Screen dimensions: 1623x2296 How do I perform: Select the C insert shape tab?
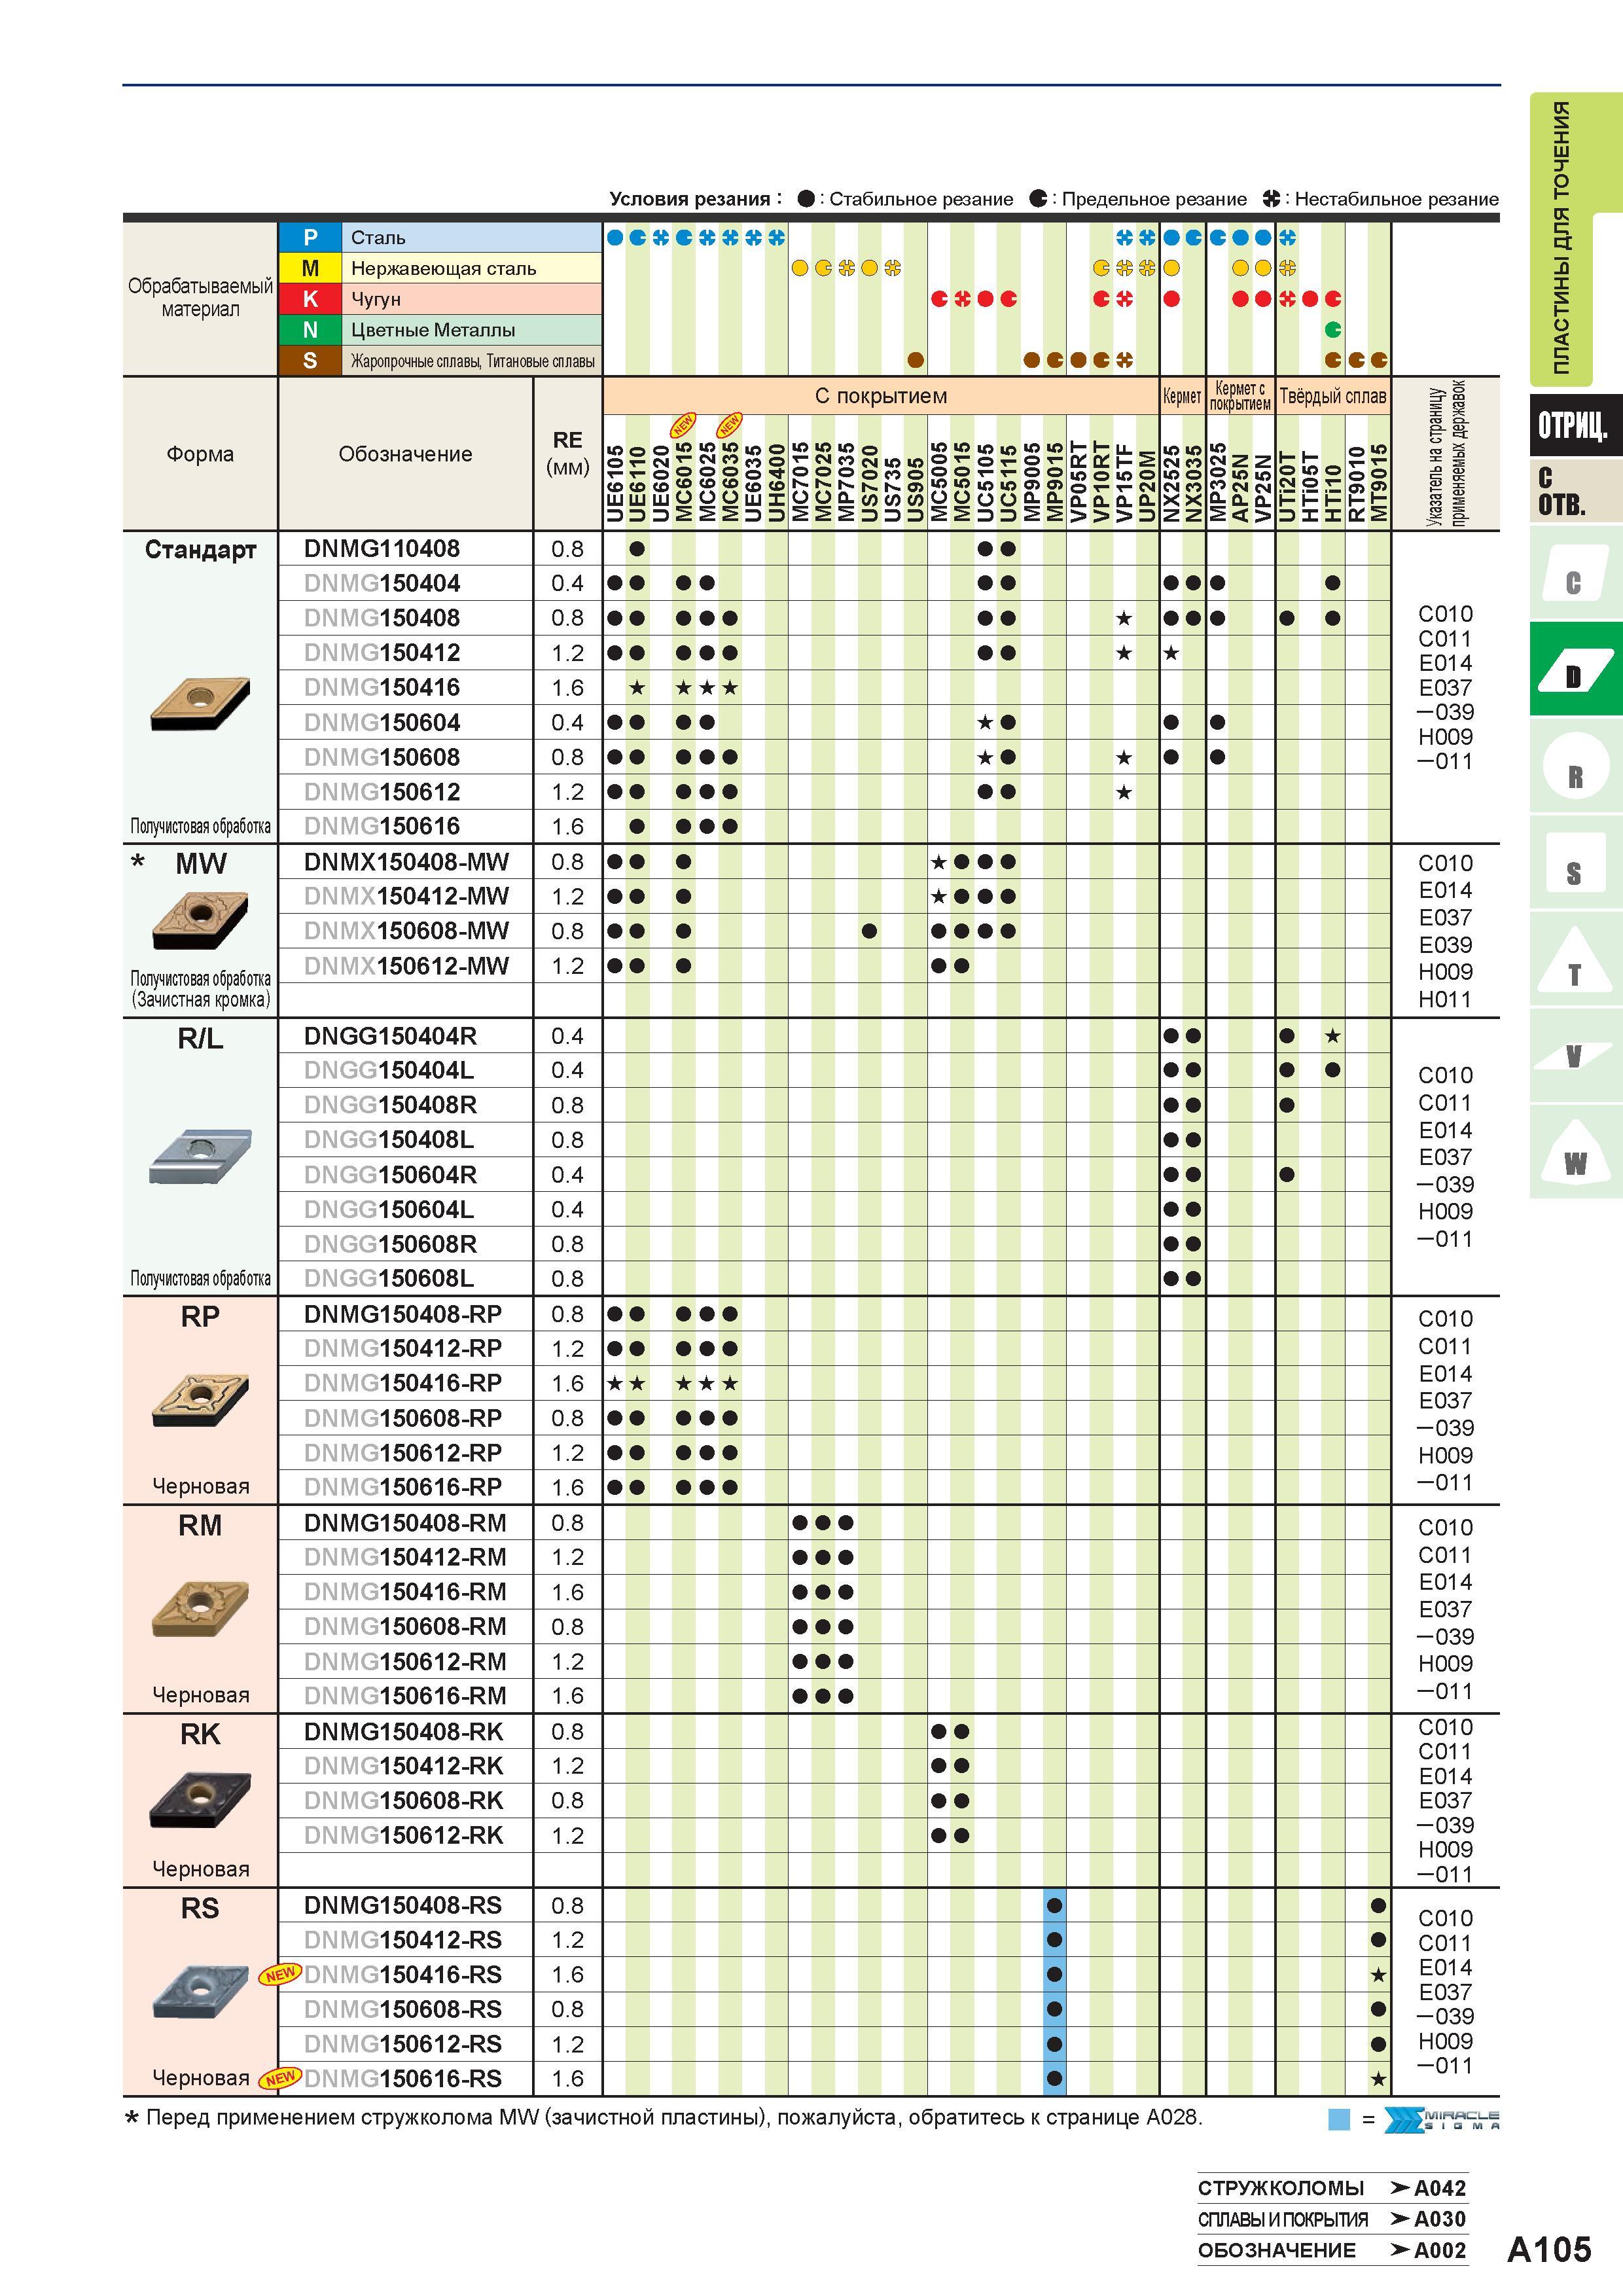coord(1575,573)
